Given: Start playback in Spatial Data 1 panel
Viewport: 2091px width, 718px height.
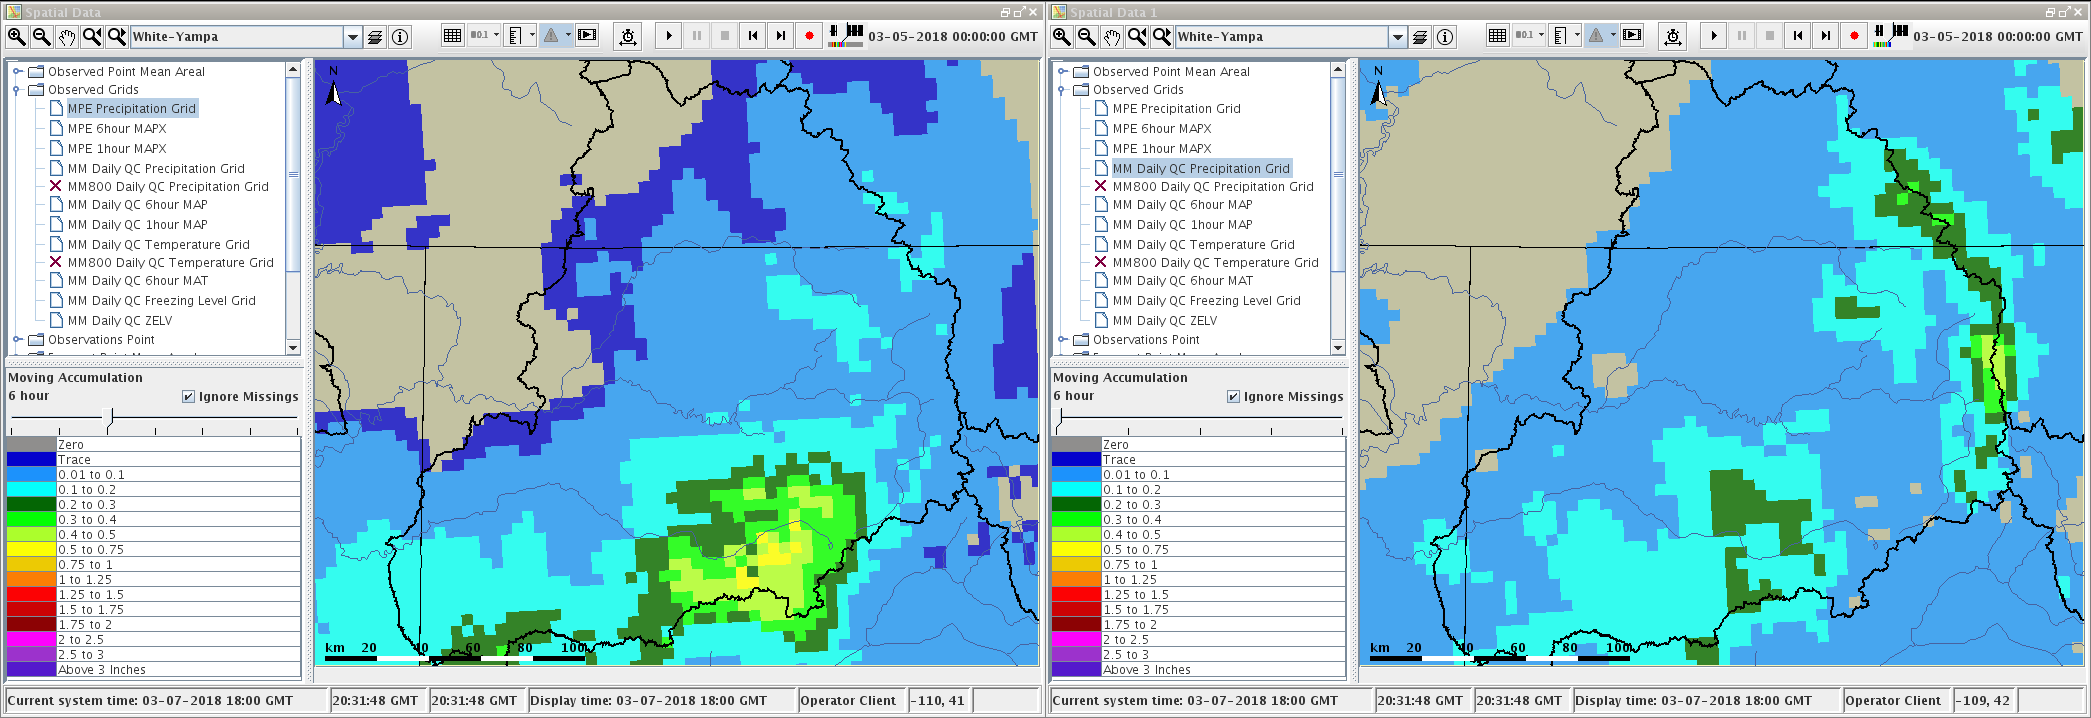Looking at the screenshot, I should point(1714,36).
